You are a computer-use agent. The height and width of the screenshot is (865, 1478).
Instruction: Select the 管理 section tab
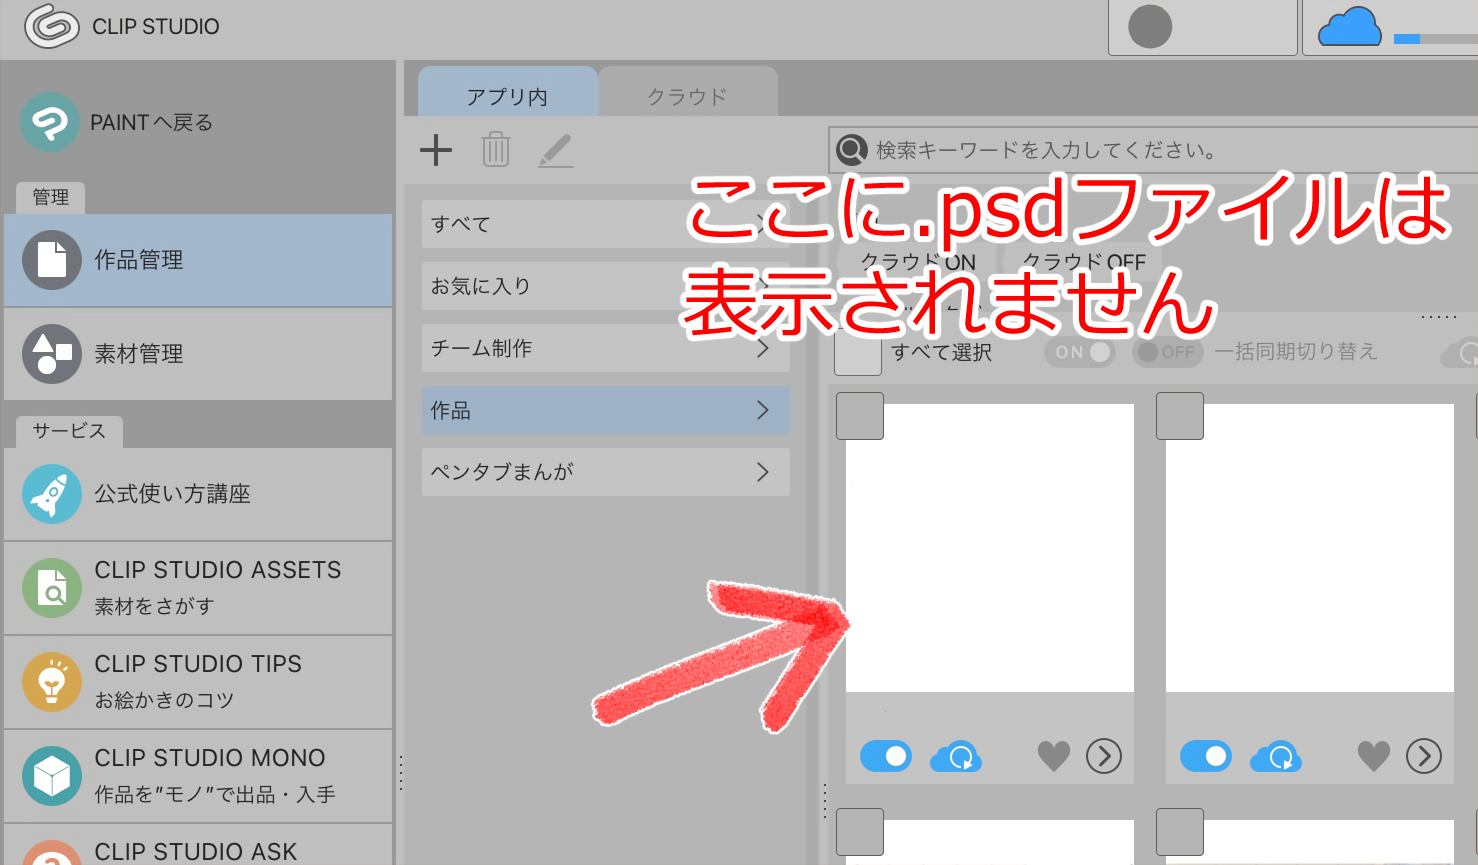51,197
